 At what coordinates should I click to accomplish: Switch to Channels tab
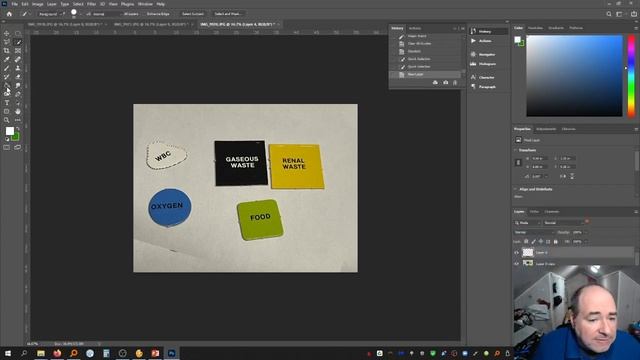tap(551, 212)
